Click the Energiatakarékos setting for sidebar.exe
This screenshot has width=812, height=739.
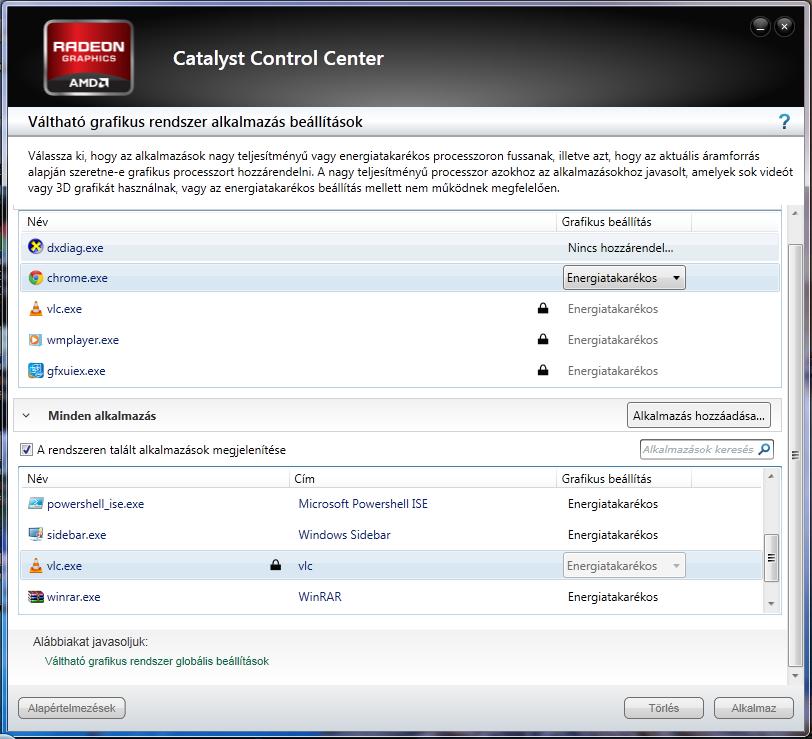tap(613, 535)
